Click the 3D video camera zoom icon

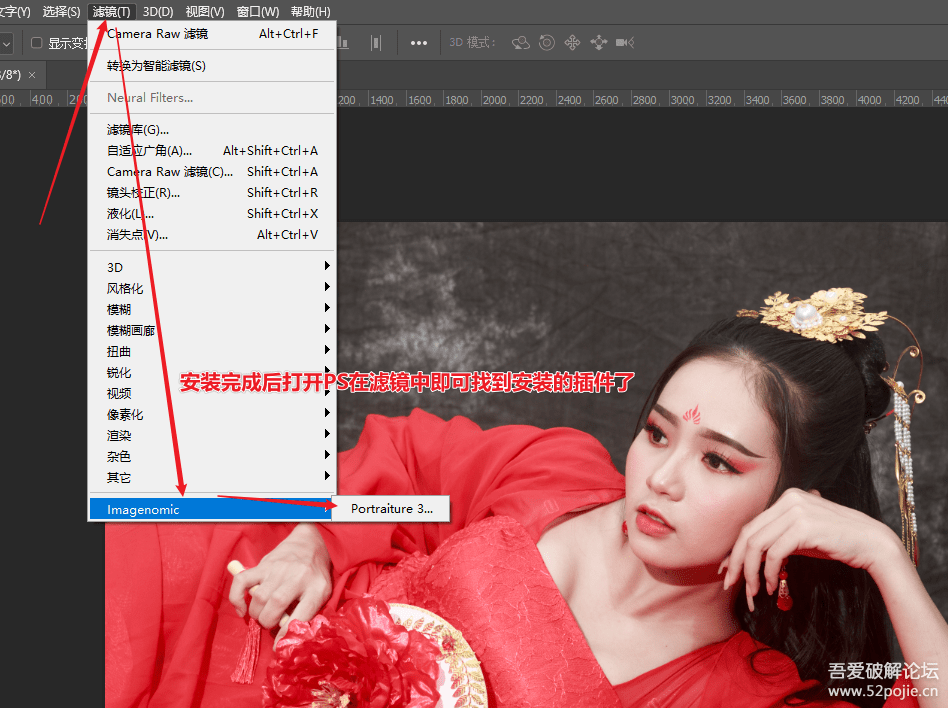point(625,43)
